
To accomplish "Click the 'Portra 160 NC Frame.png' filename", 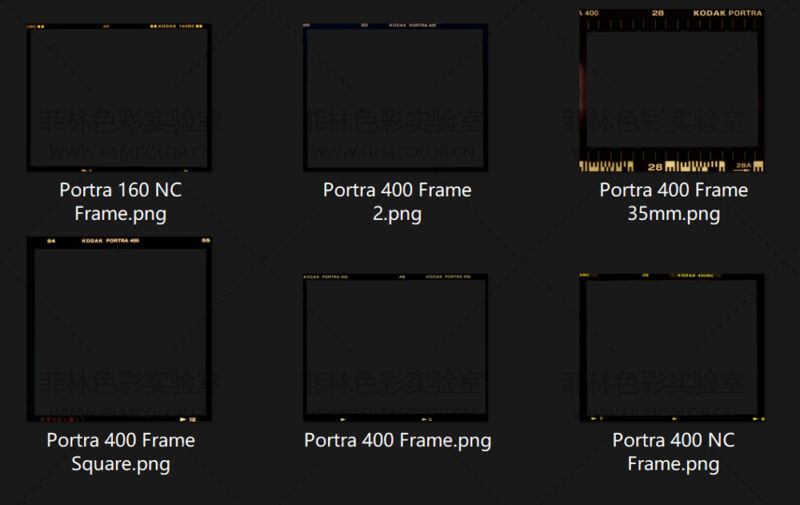I will [120, 201].
